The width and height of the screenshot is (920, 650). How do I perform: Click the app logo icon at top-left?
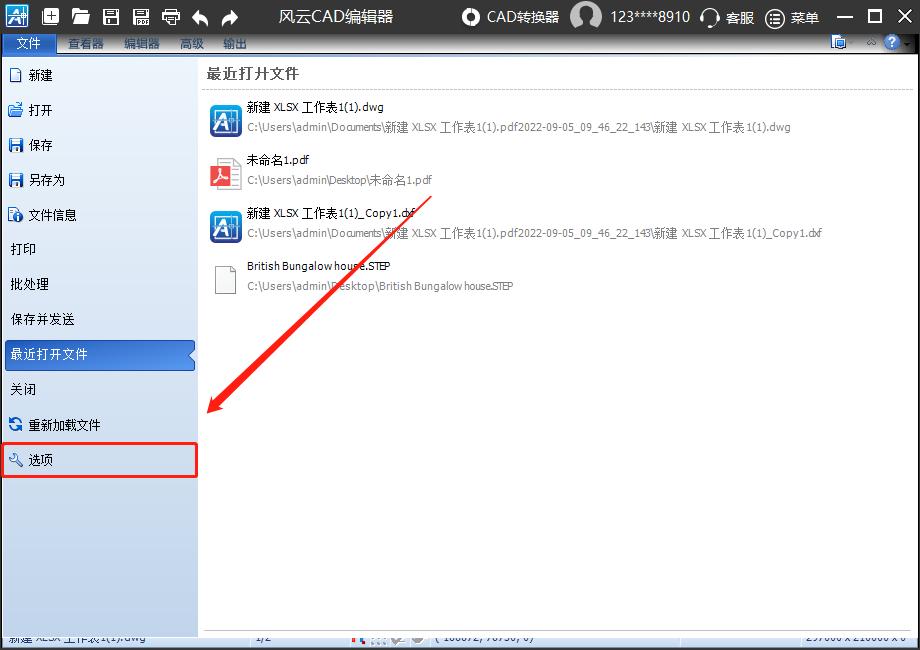tap(17, 16)
